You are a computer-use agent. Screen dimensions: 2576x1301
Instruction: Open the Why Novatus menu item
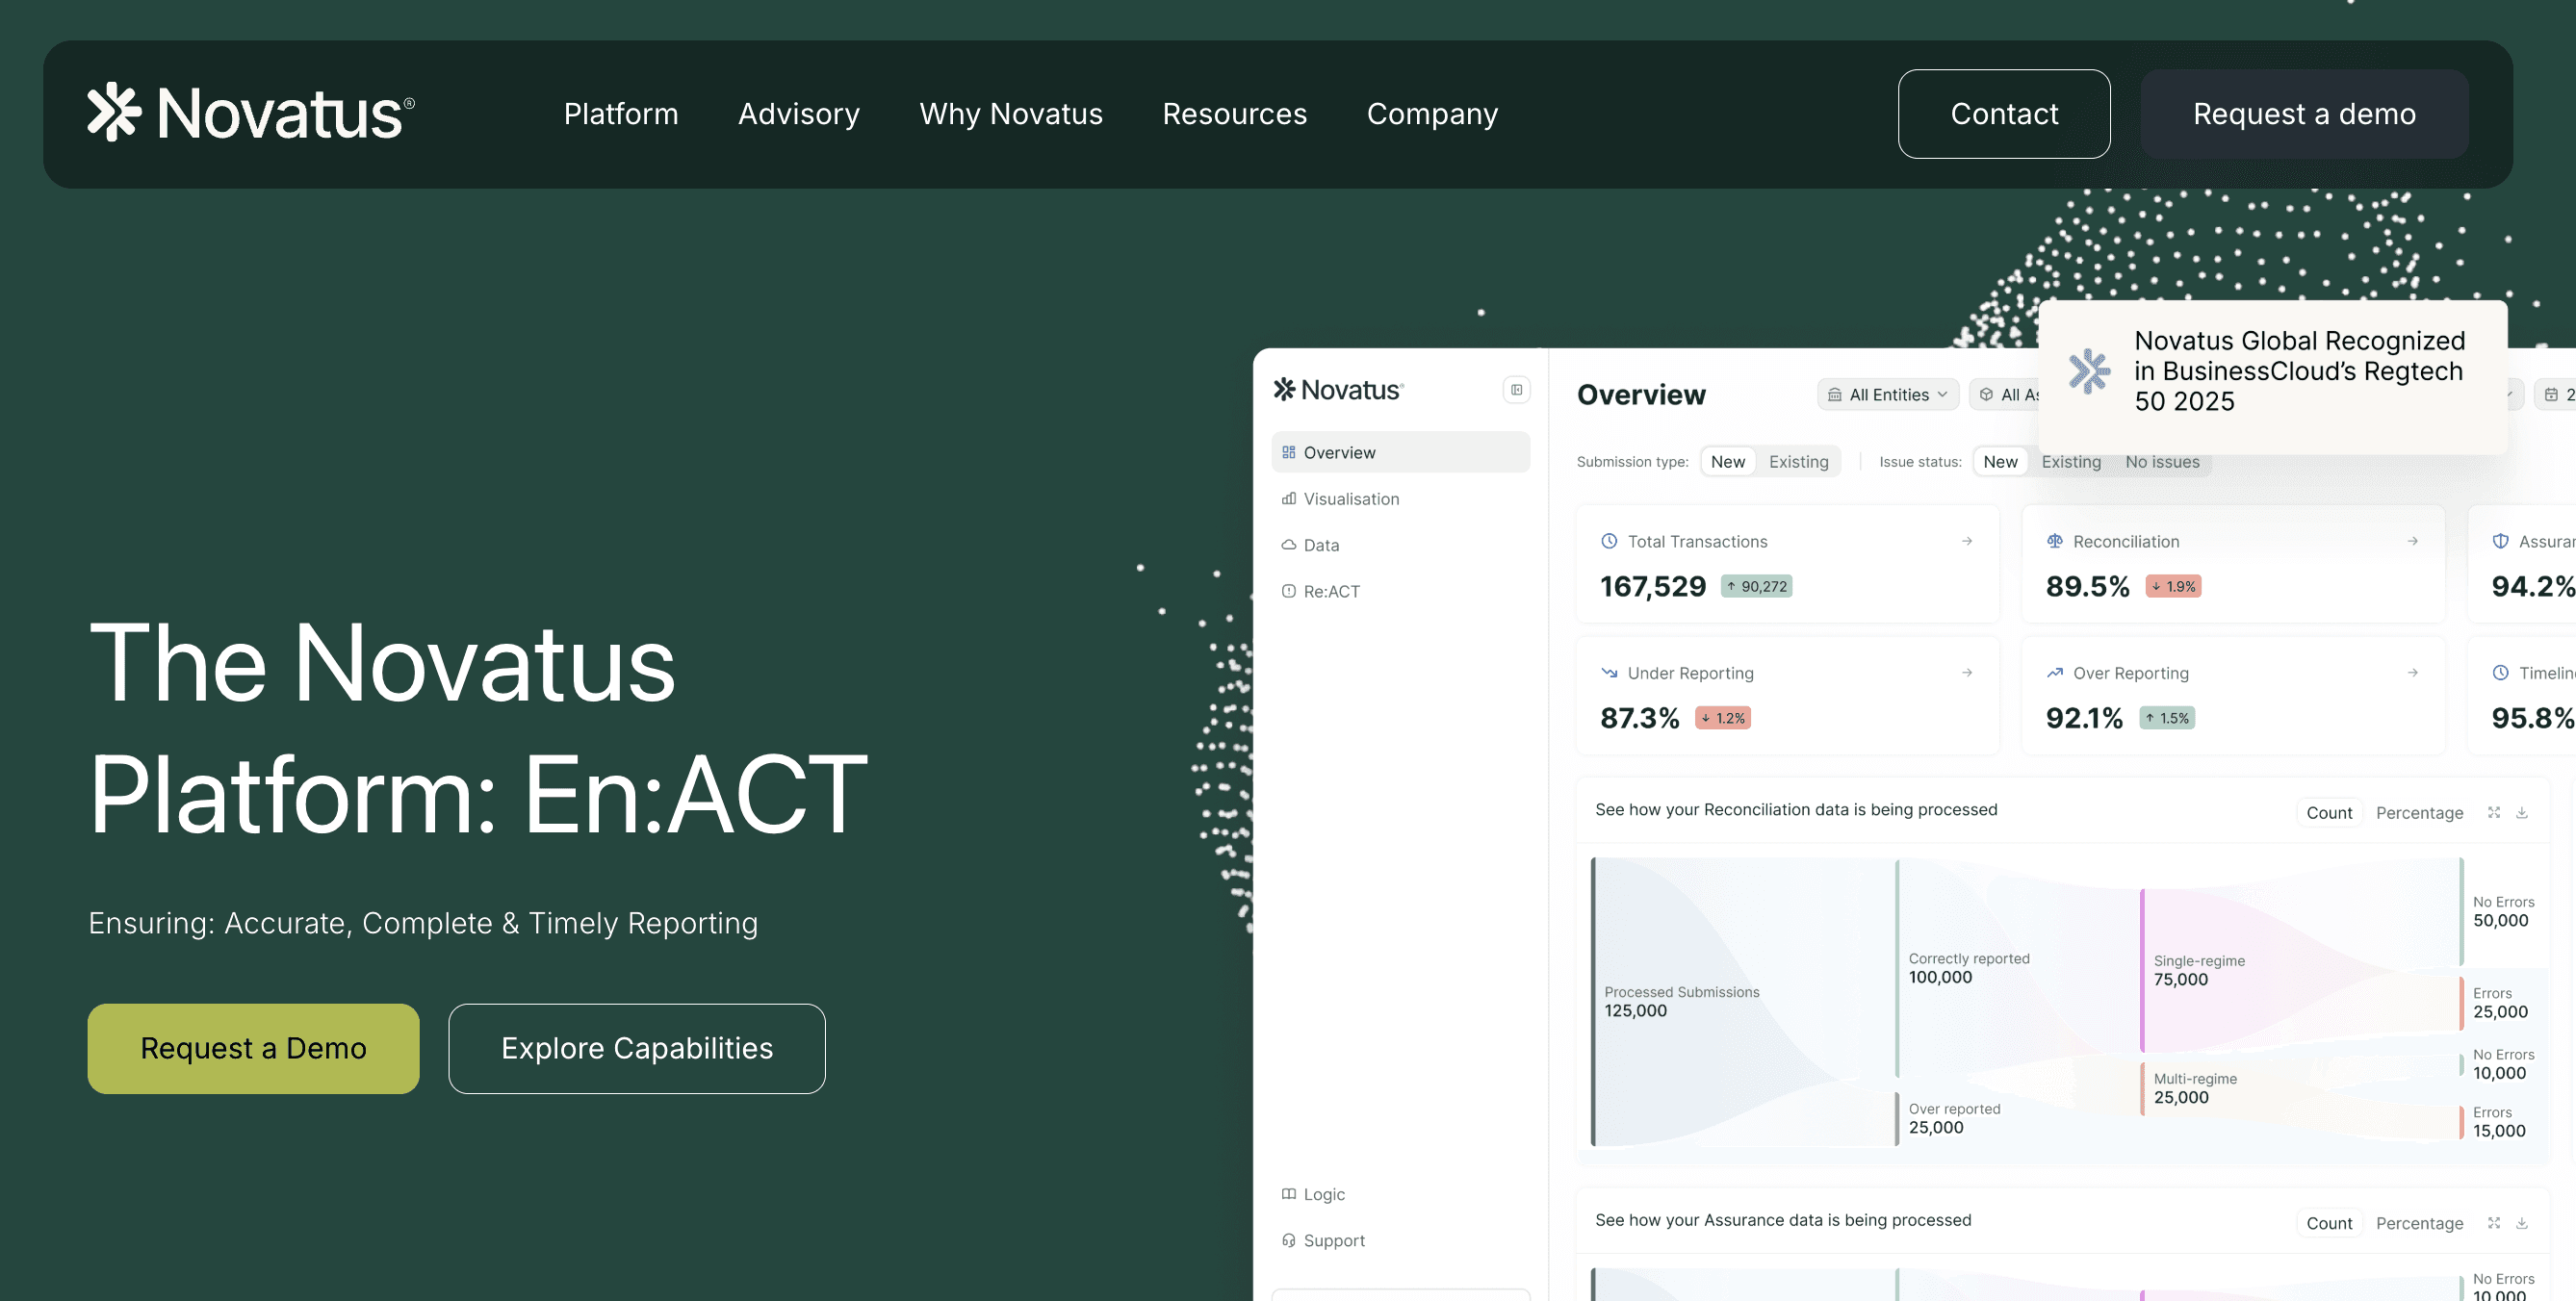tap(1010, 114)
